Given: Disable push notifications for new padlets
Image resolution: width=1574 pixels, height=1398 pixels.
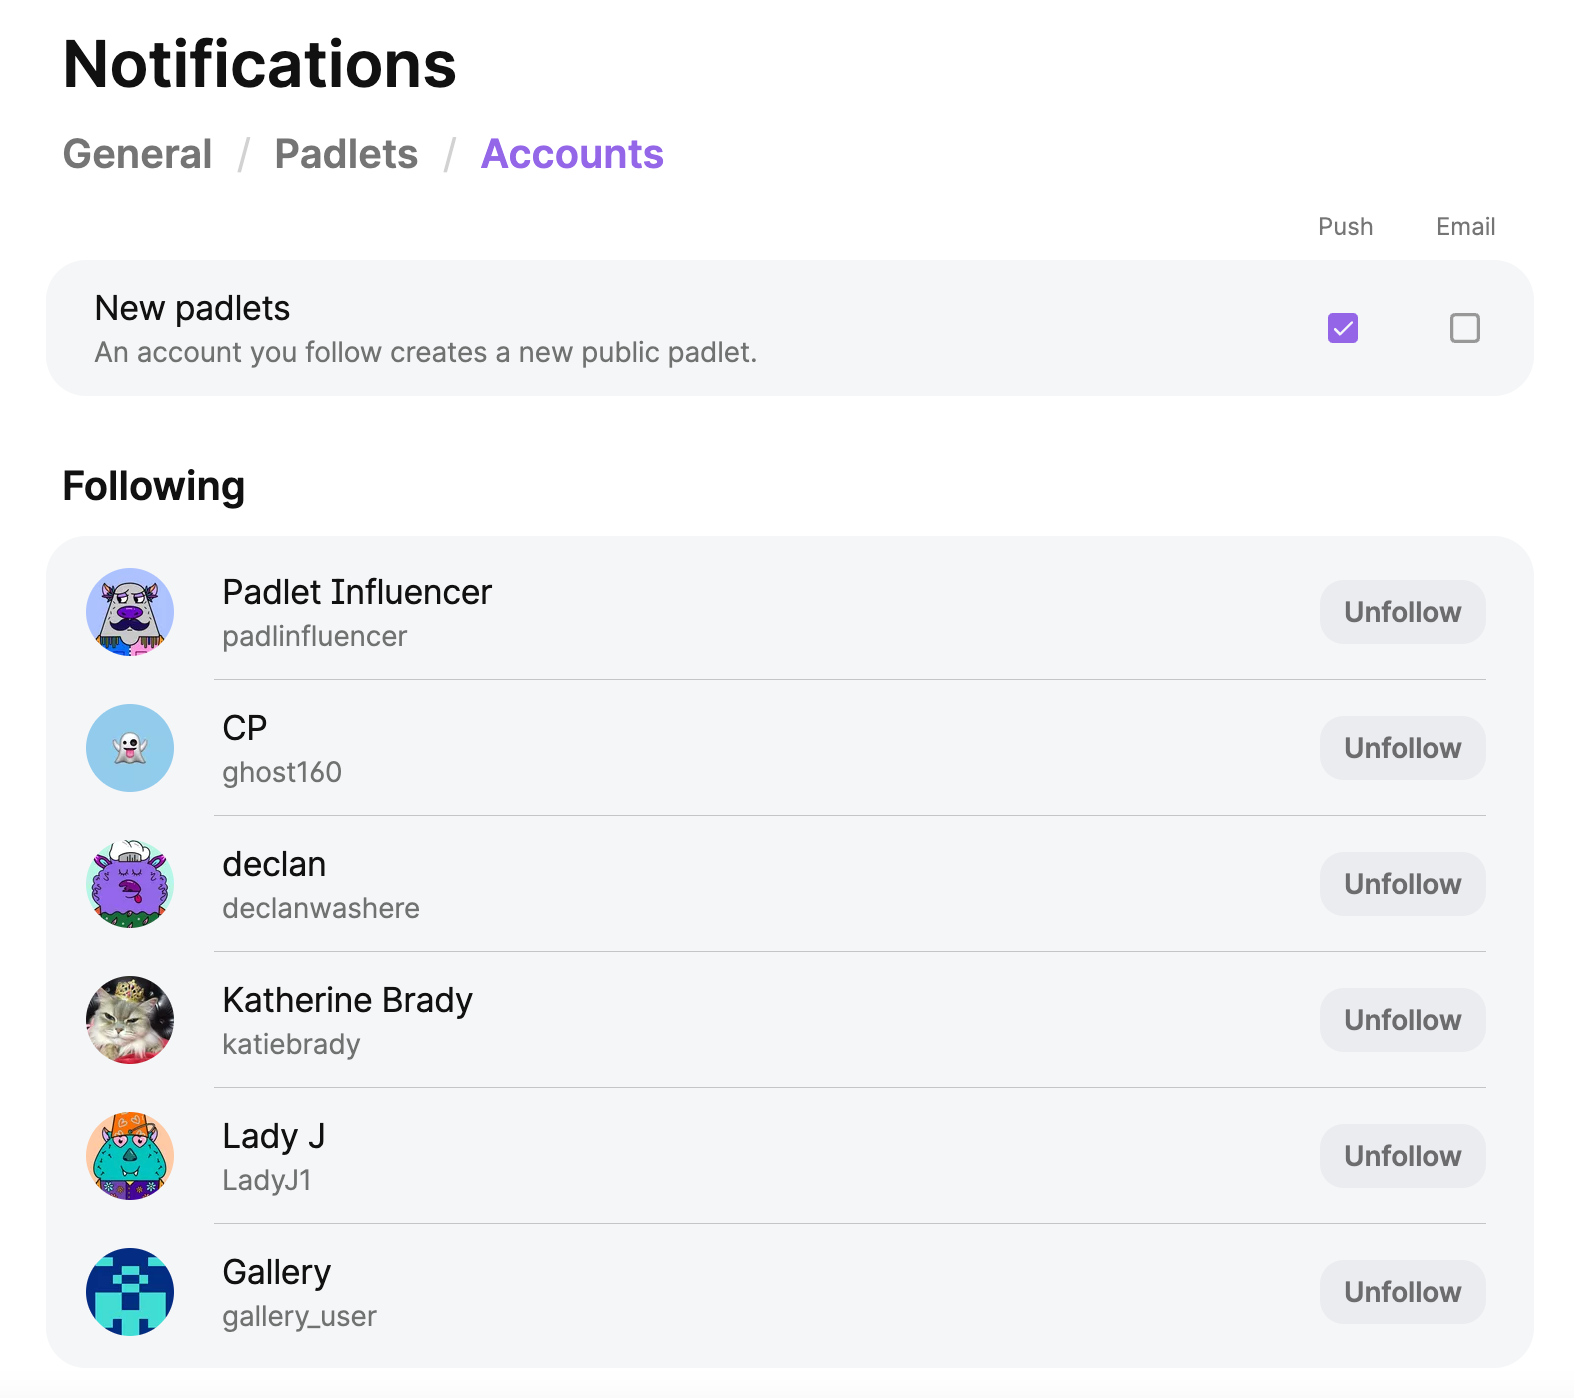Looking at the screenshot, I should coord(1343,327).
